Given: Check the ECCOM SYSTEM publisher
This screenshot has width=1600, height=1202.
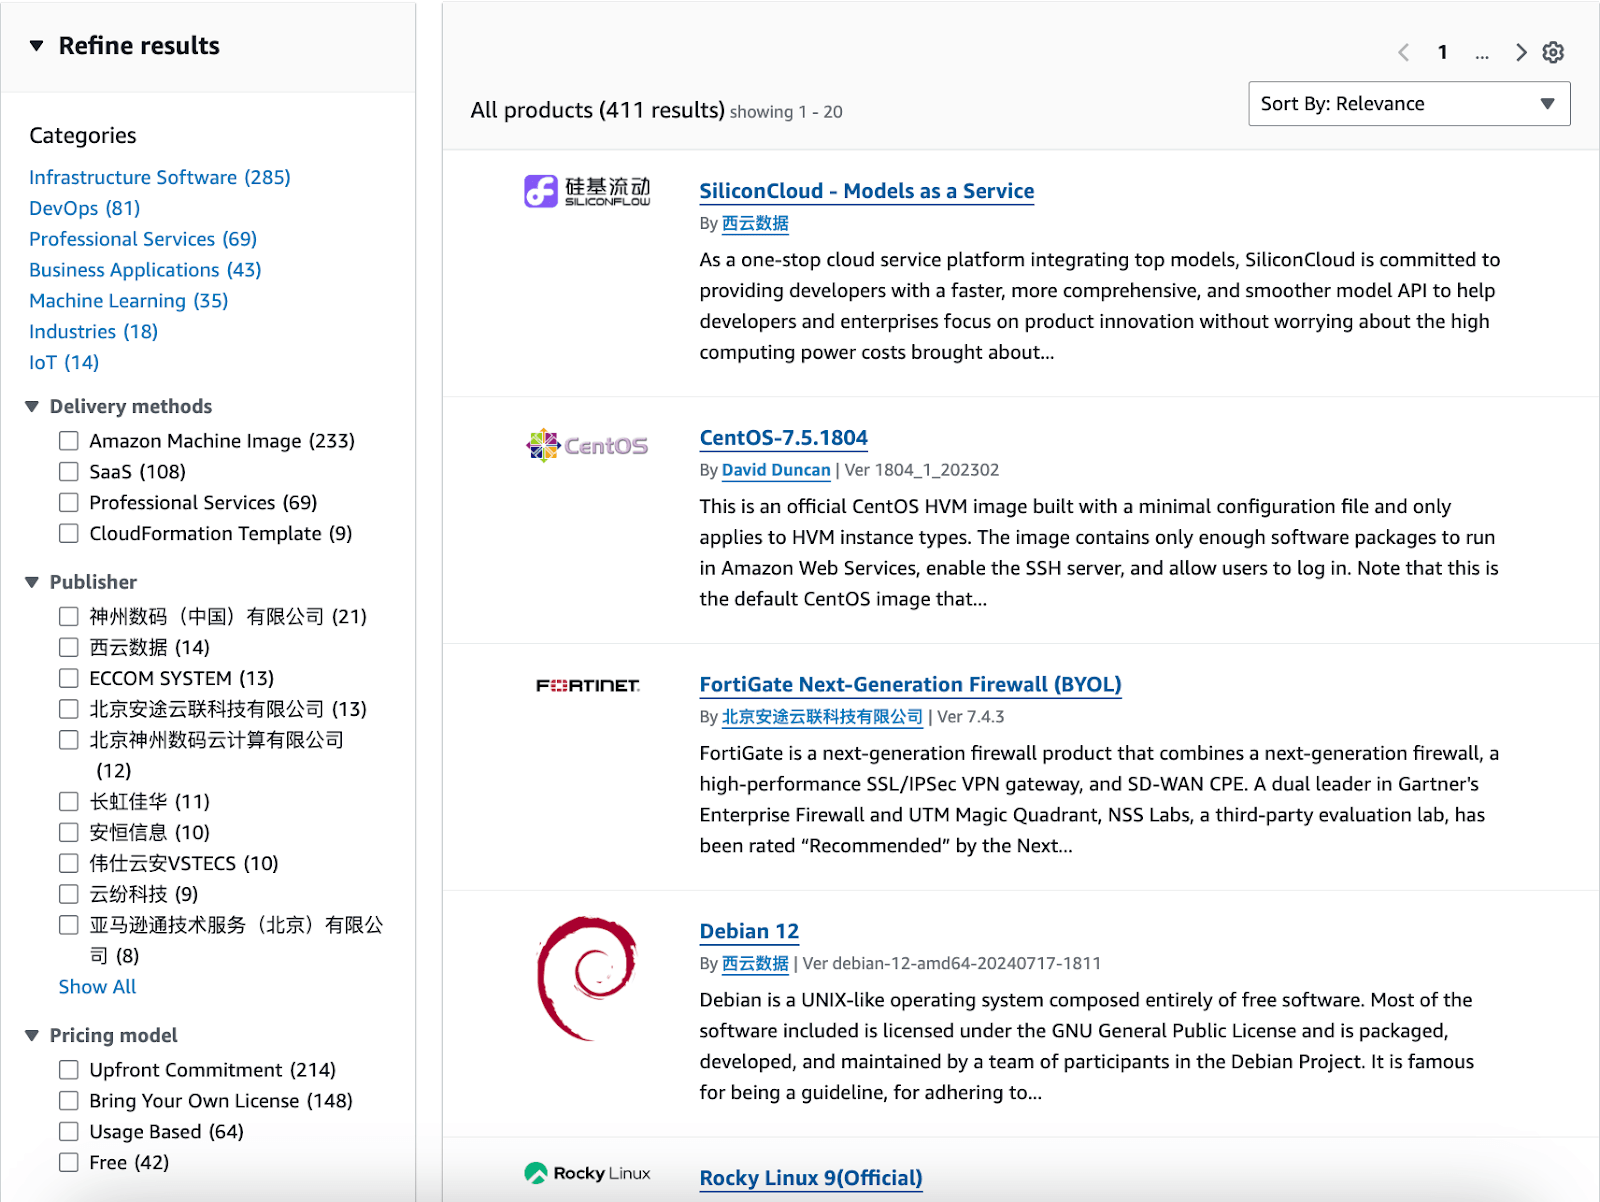Looking at the screenshot, I should point(69,678).
